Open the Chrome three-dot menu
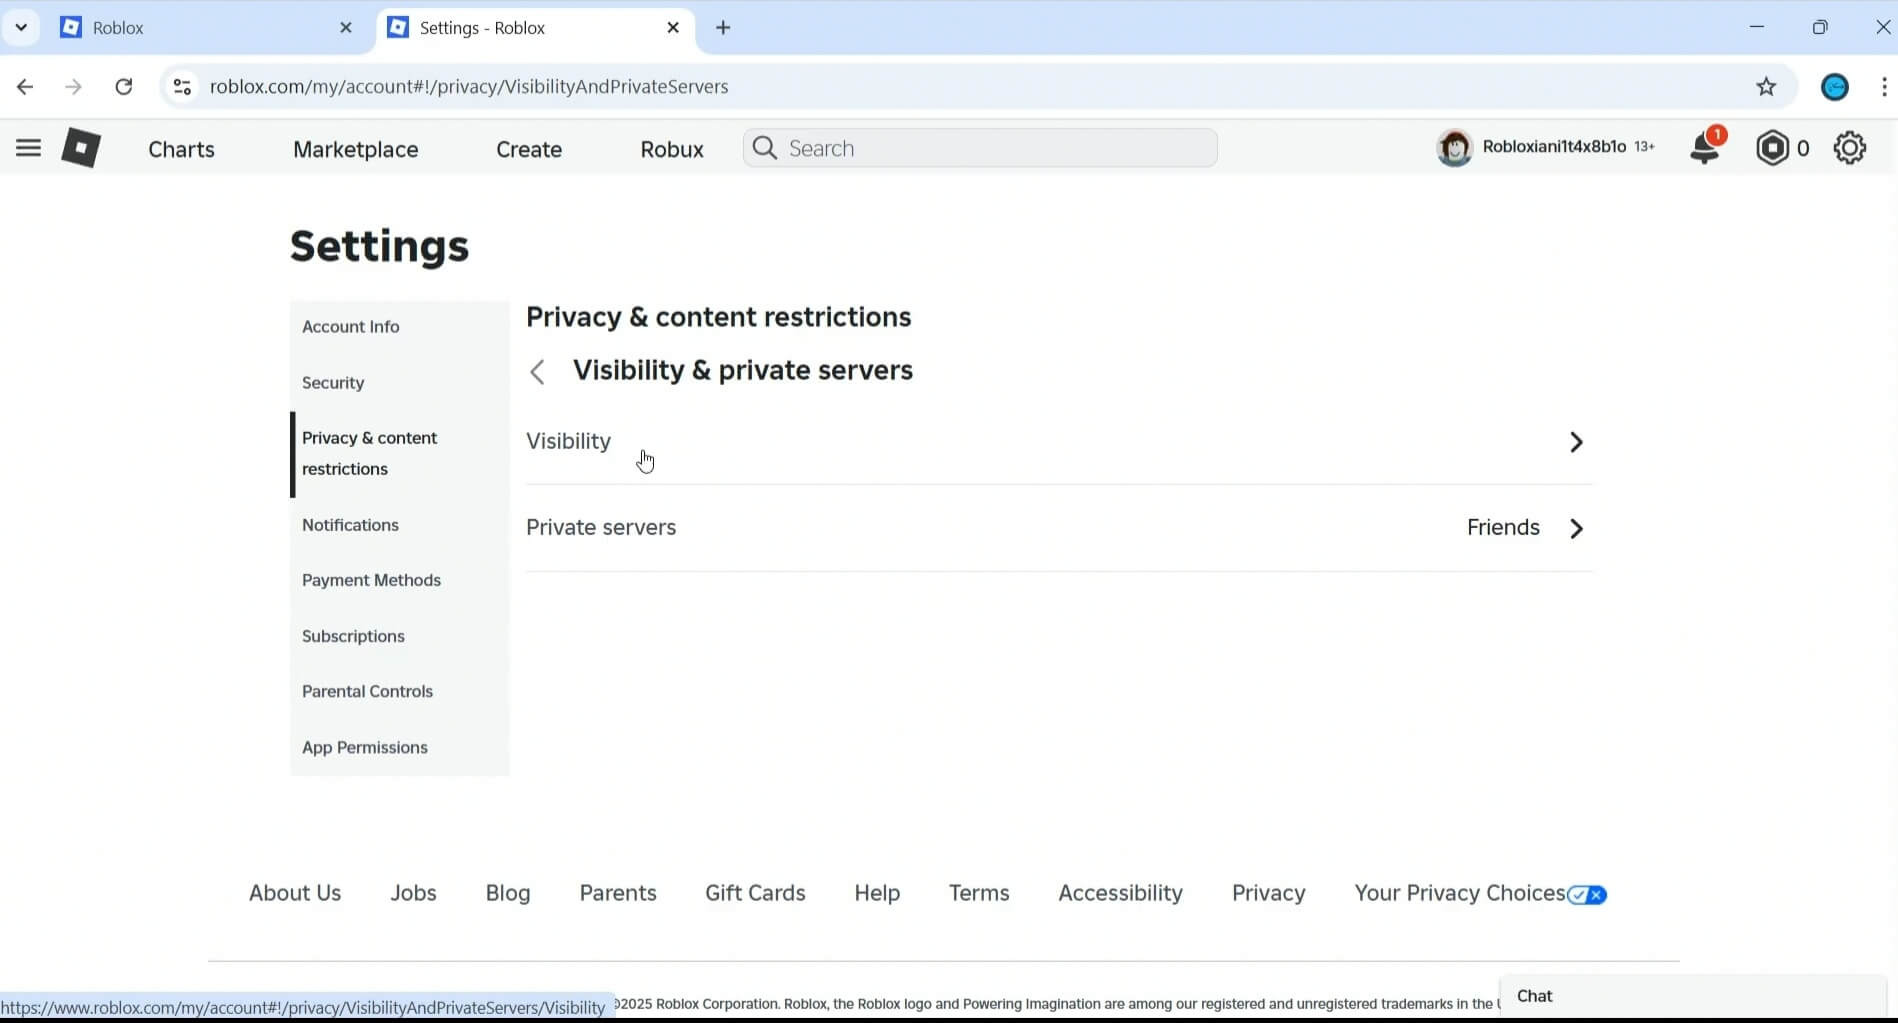The width and height of the screenshot is (1898, 1023). (x=1884, y=87)
